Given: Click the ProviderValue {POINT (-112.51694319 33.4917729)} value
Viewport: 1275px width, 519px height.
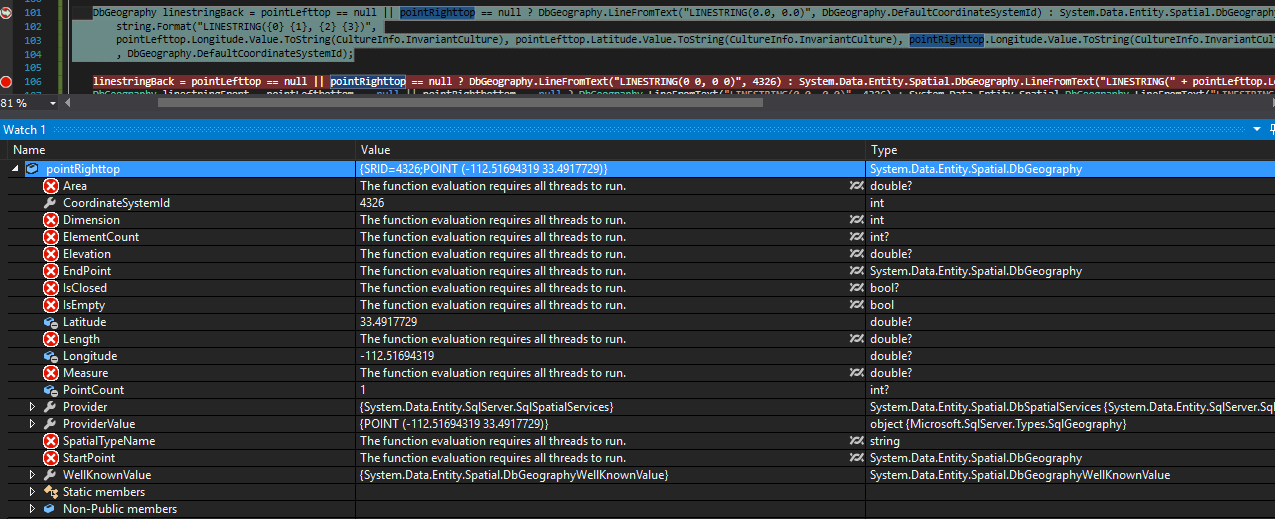Looking at the screenshot, I should click(x=454, y=424).
